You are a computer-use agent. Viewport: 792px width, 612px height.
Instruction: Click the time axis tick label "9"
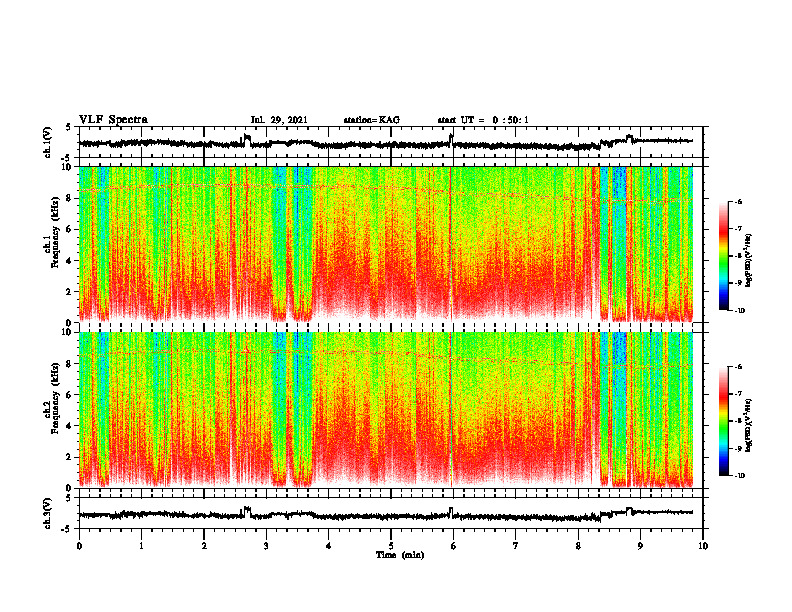[x=640, y=546]
